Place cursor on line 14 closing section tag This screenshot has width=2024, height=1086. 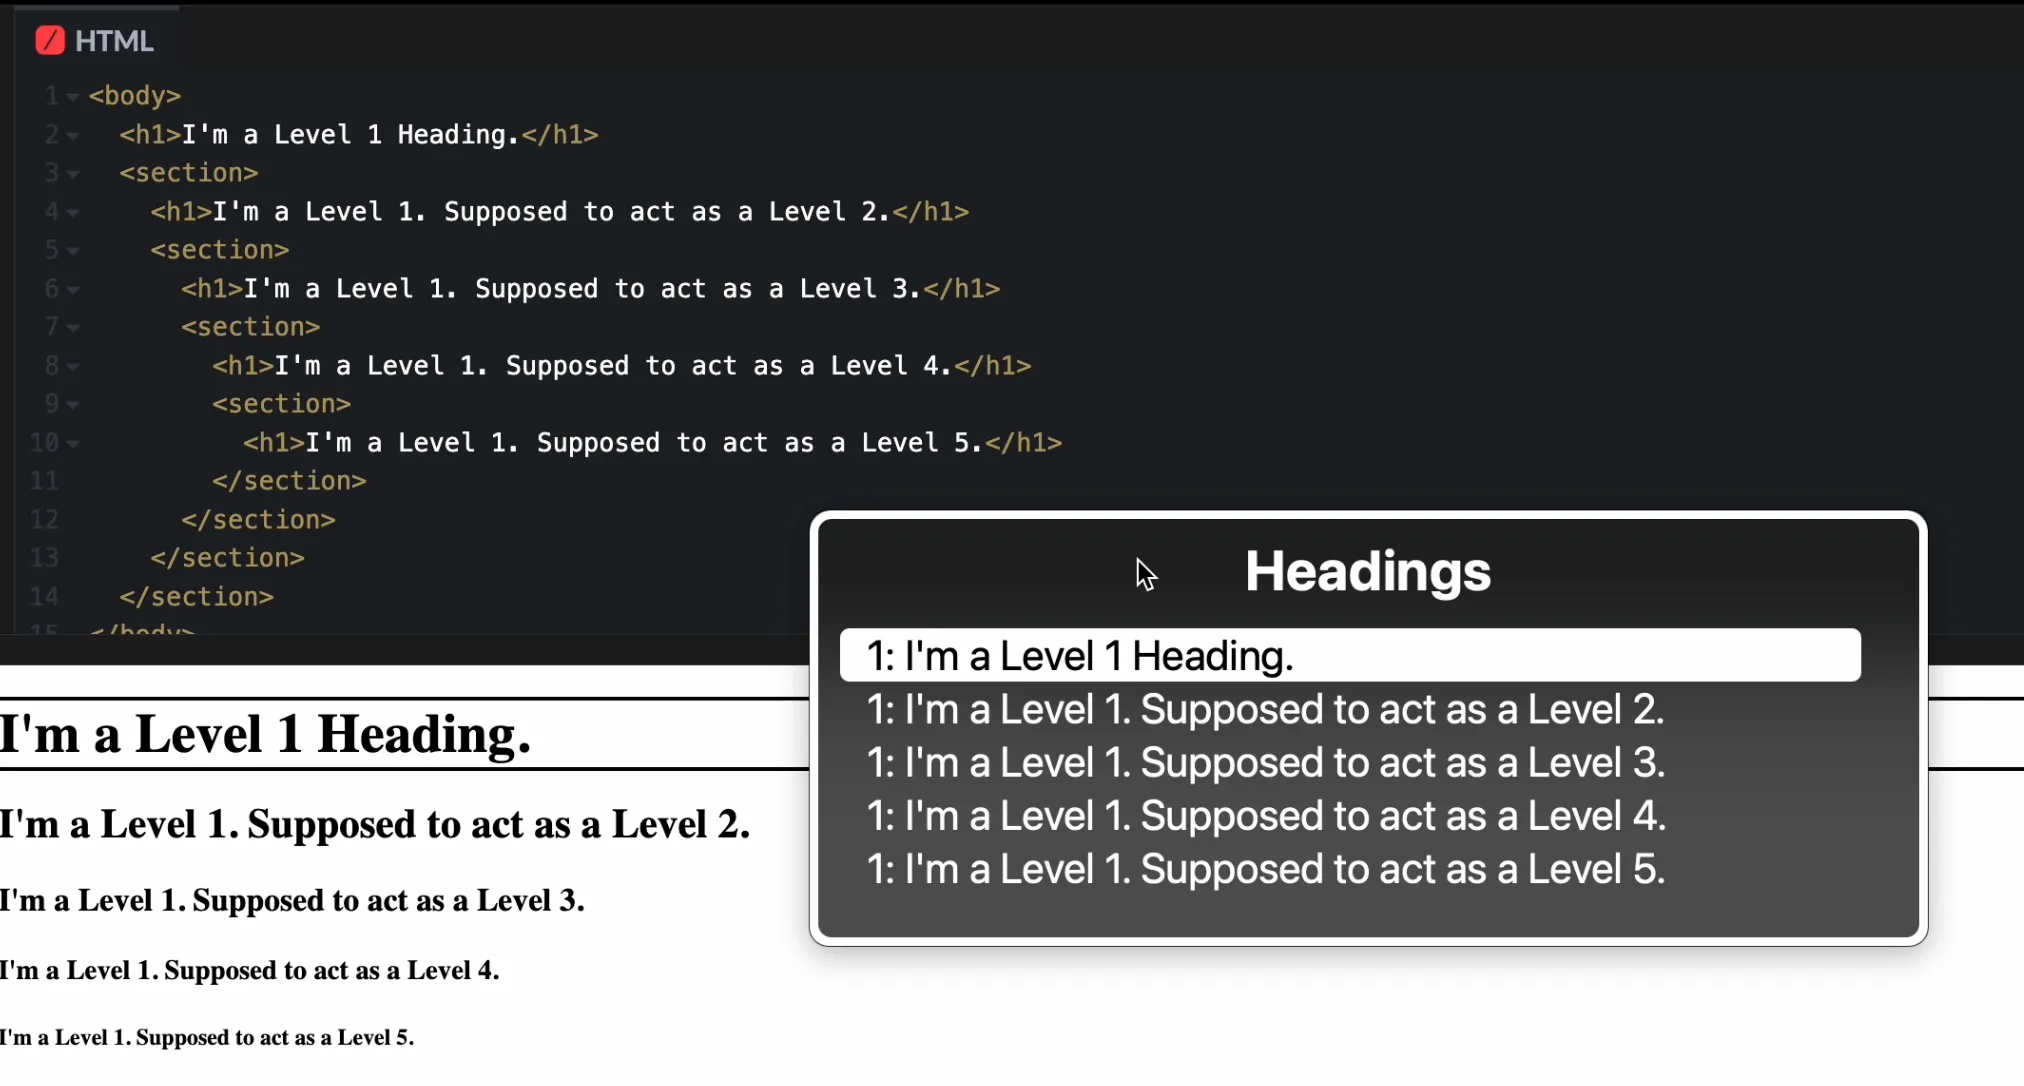[196, 597]
